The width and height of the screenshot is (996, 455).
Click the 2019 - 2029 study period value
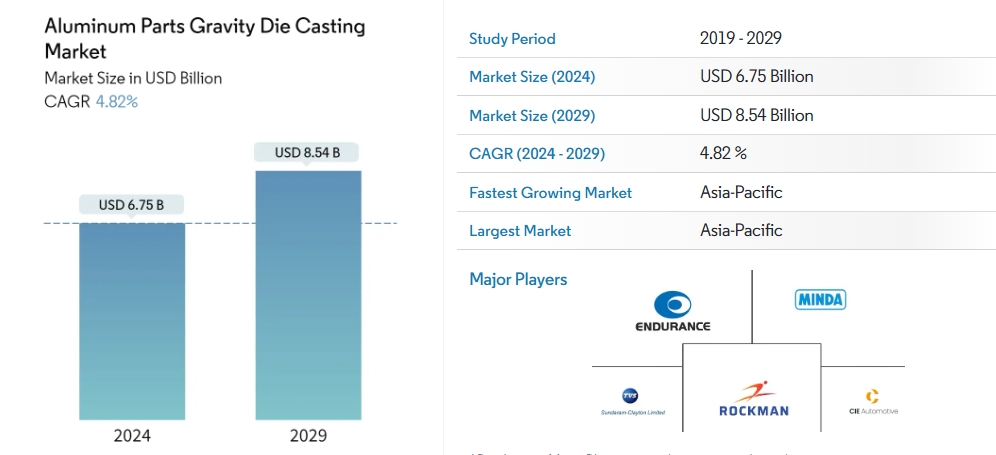(x=741, y=38)
